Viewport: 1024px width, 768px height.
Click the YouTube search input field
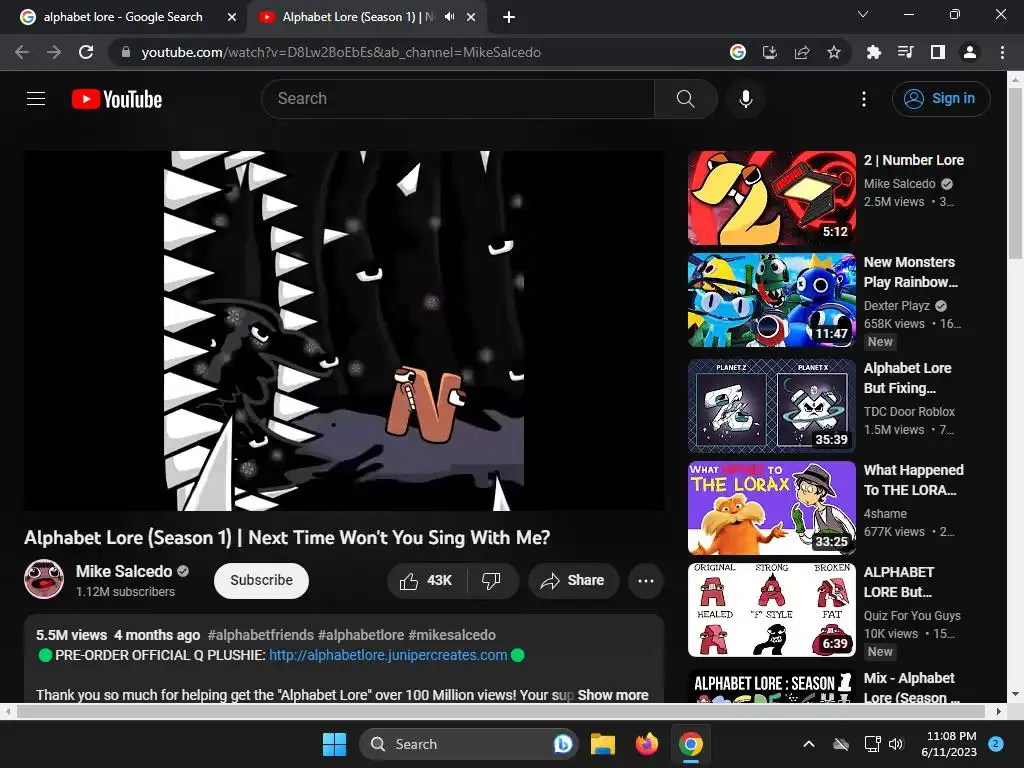pyautogui.click(x=458, y=99)
